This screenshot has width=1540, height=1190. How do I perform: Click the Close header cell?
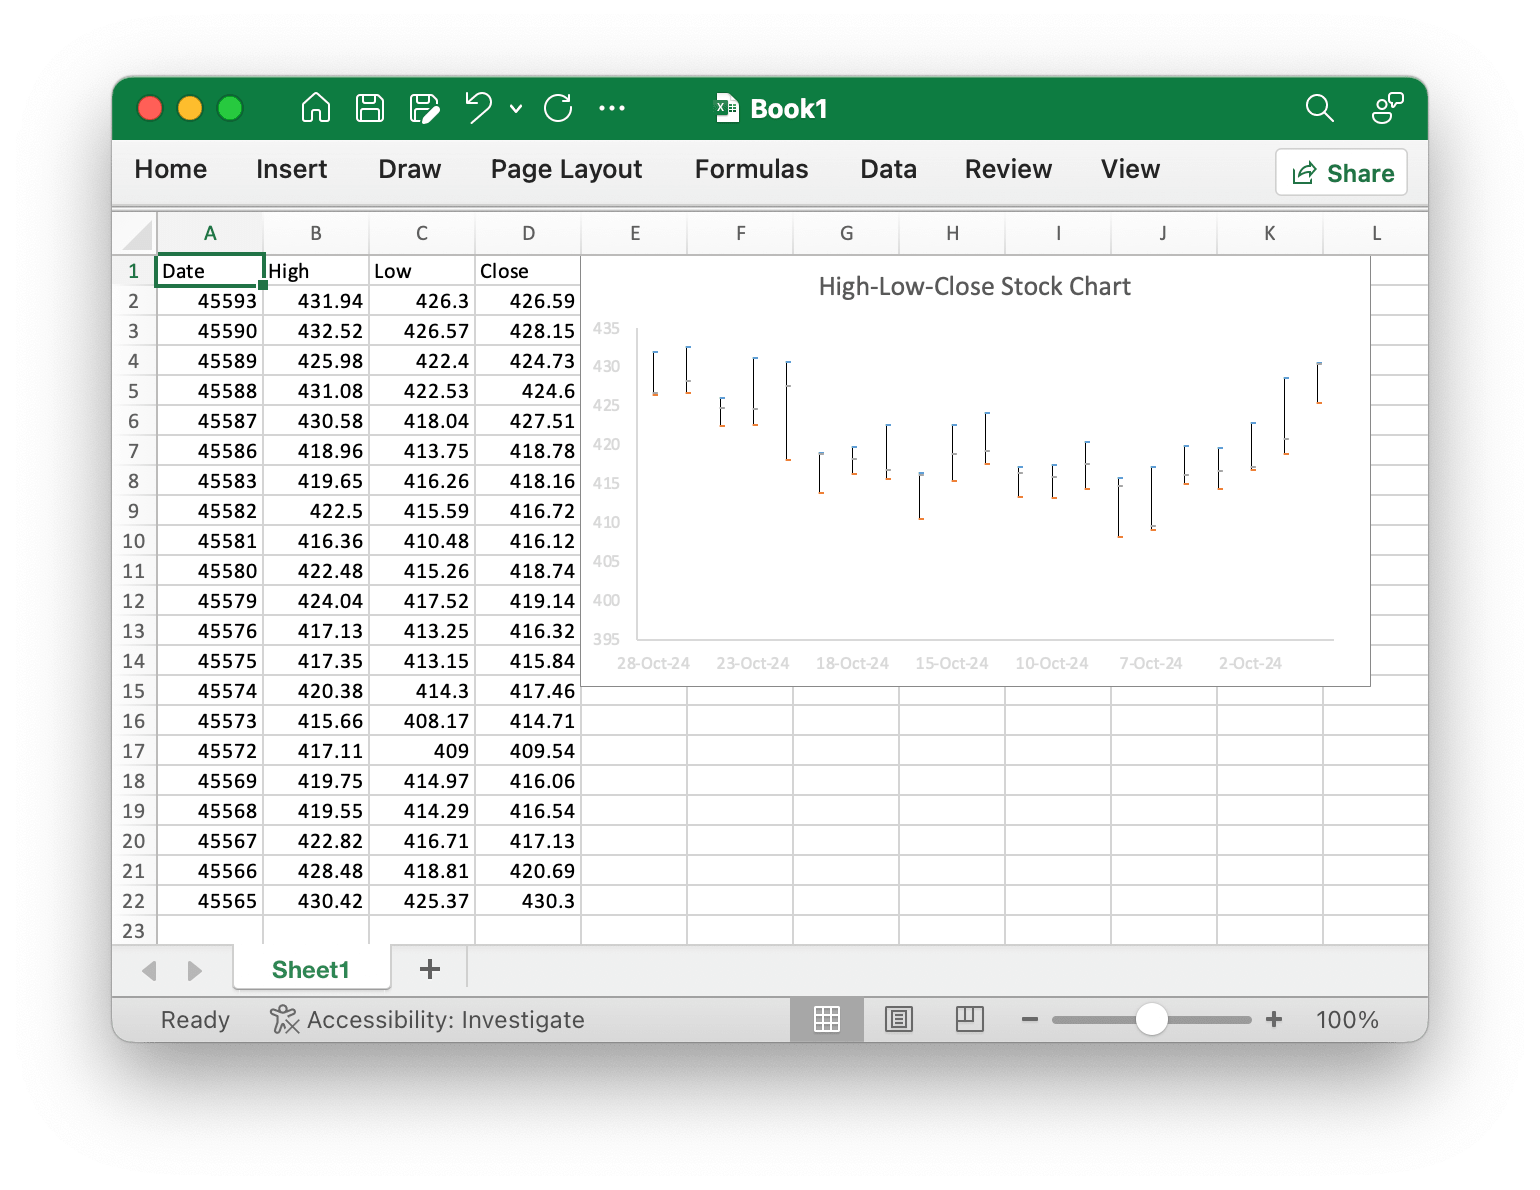[528, 271]
